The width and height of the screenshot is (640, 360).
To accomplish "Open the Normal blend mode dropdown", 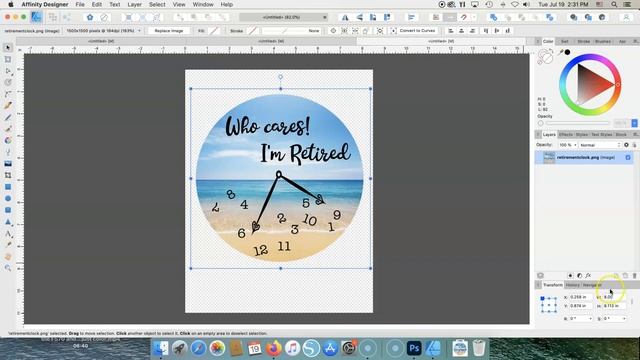I will pyautogui.click(x=600, y=145).
